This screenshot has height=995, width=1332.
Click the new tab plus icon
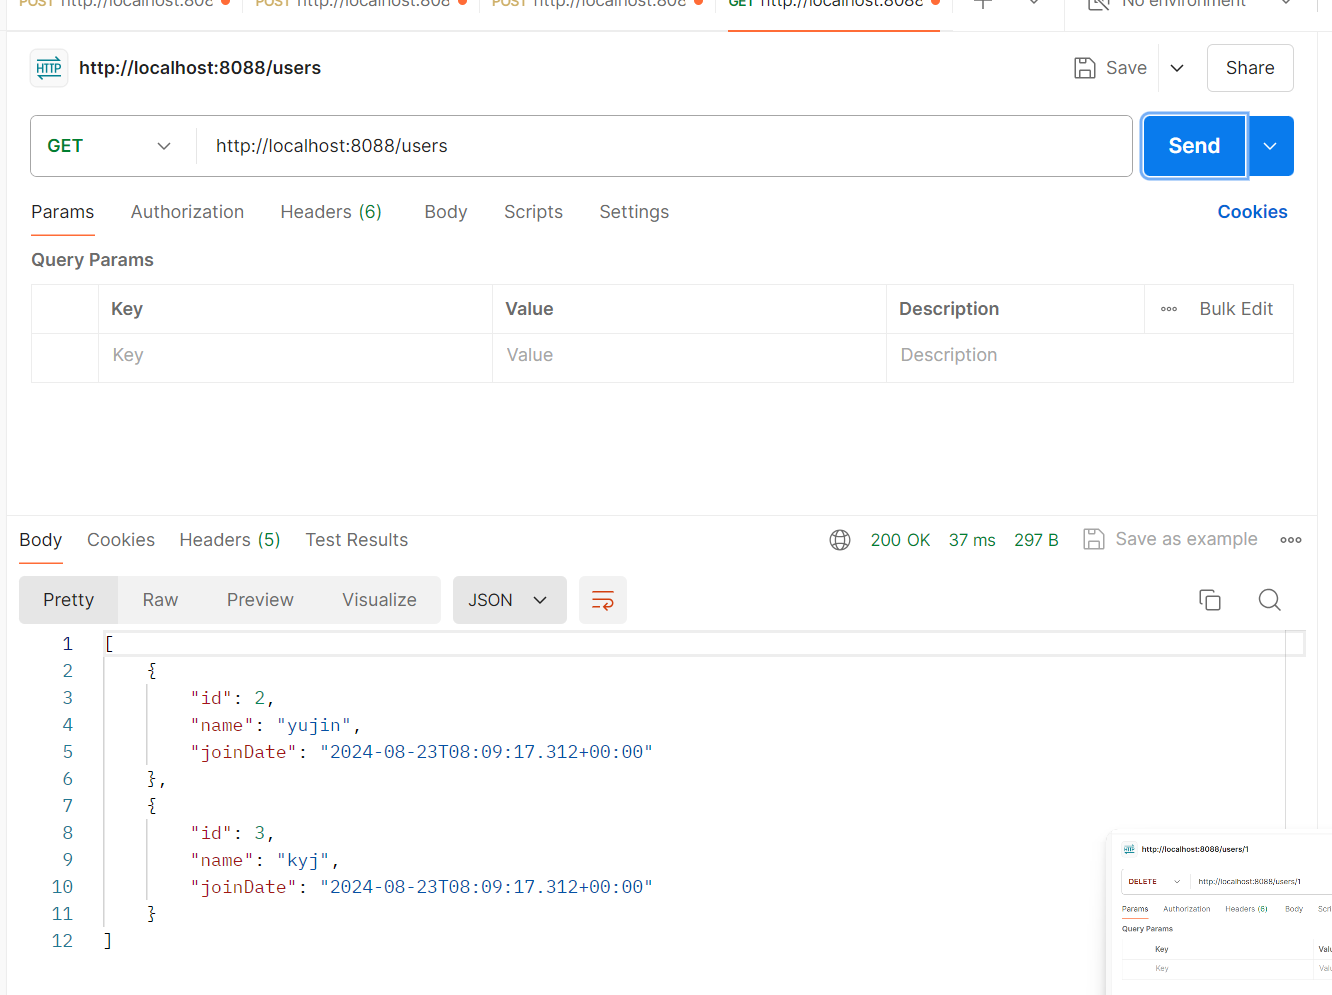pos(983,3)
